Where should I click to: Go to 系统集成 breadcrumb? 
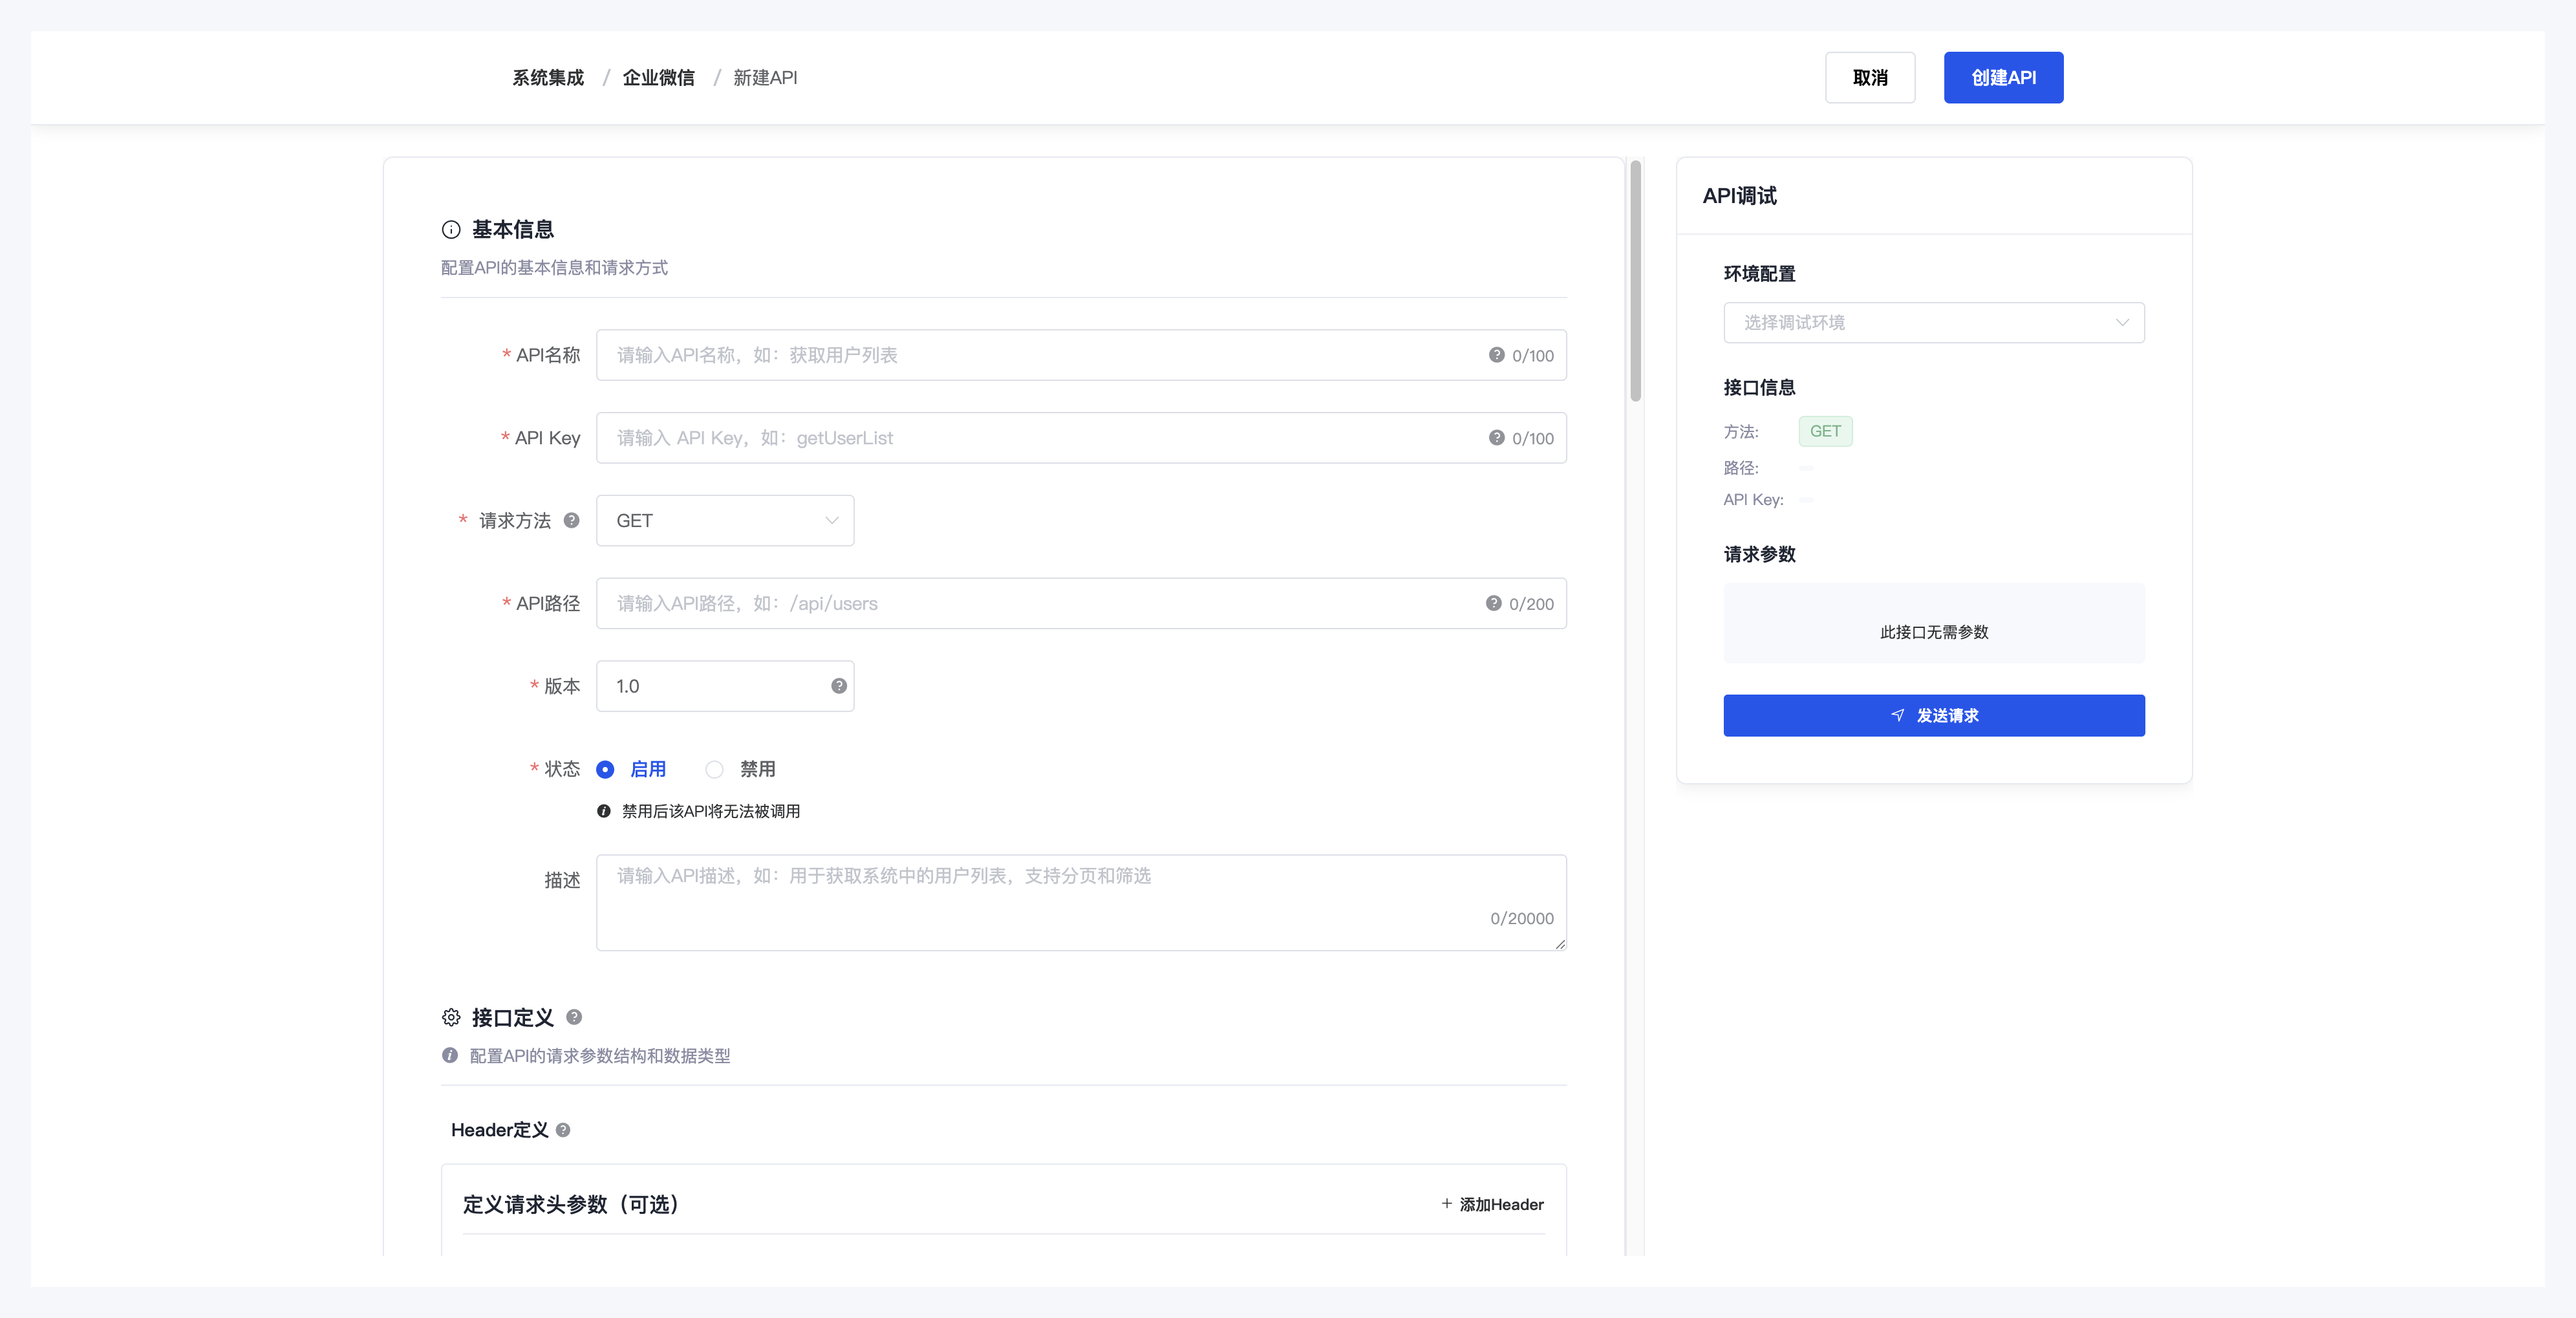(x=548, y=78)
